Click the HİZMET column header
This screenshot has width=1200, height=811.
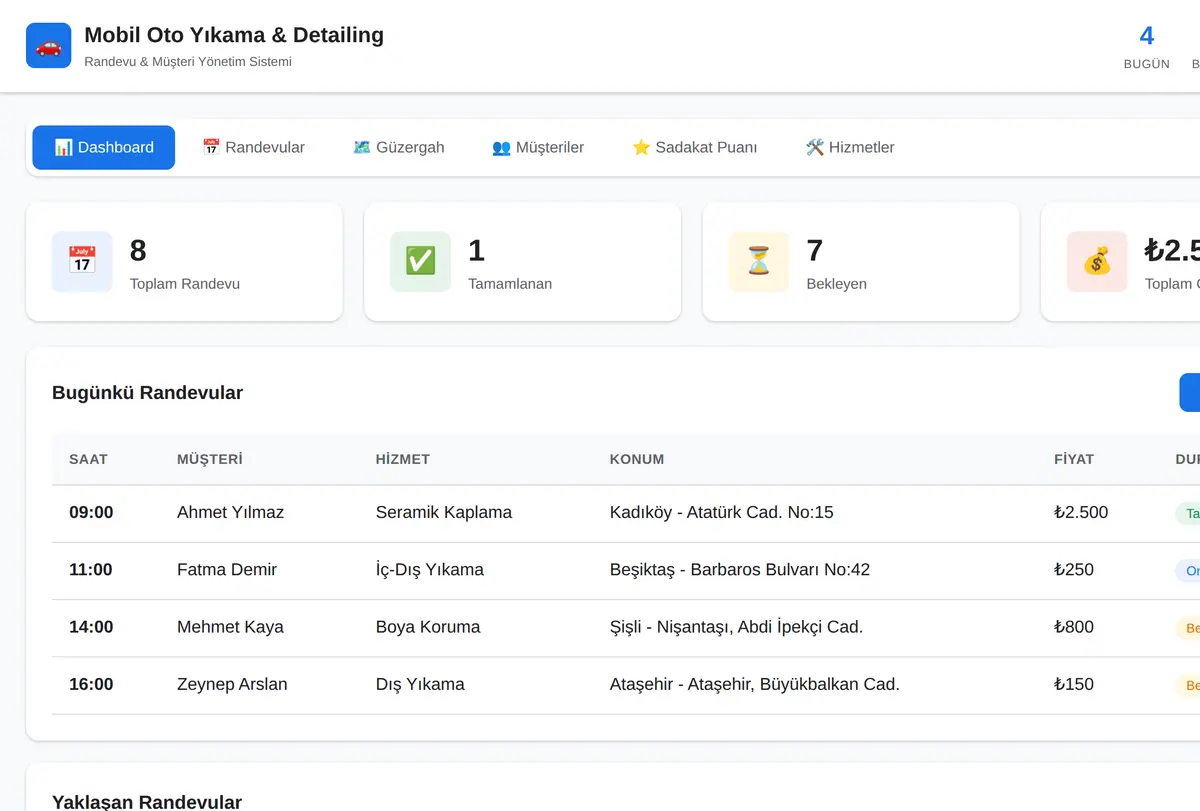pyautogui.click(x=403, y=459)
